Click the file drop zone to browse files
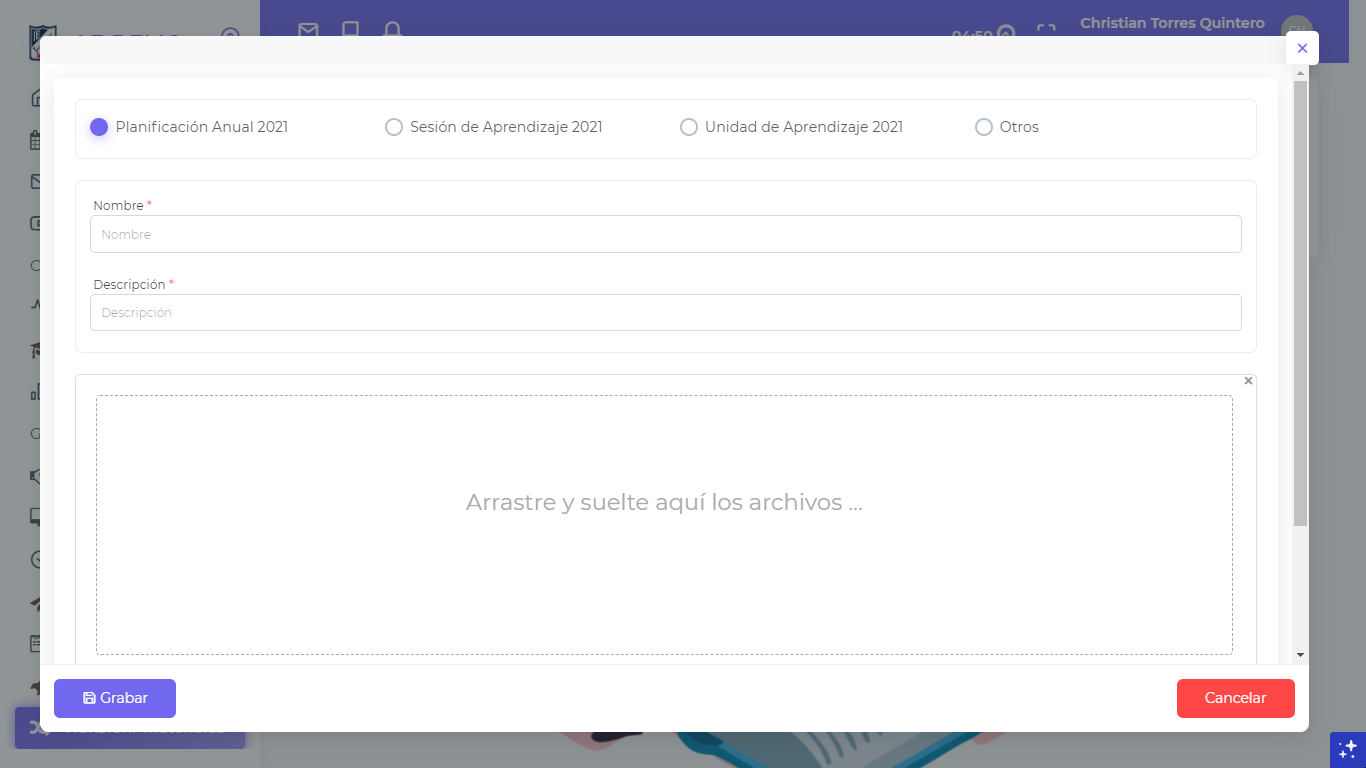Viewport: 1366px width, 768px height. (664, 525)
